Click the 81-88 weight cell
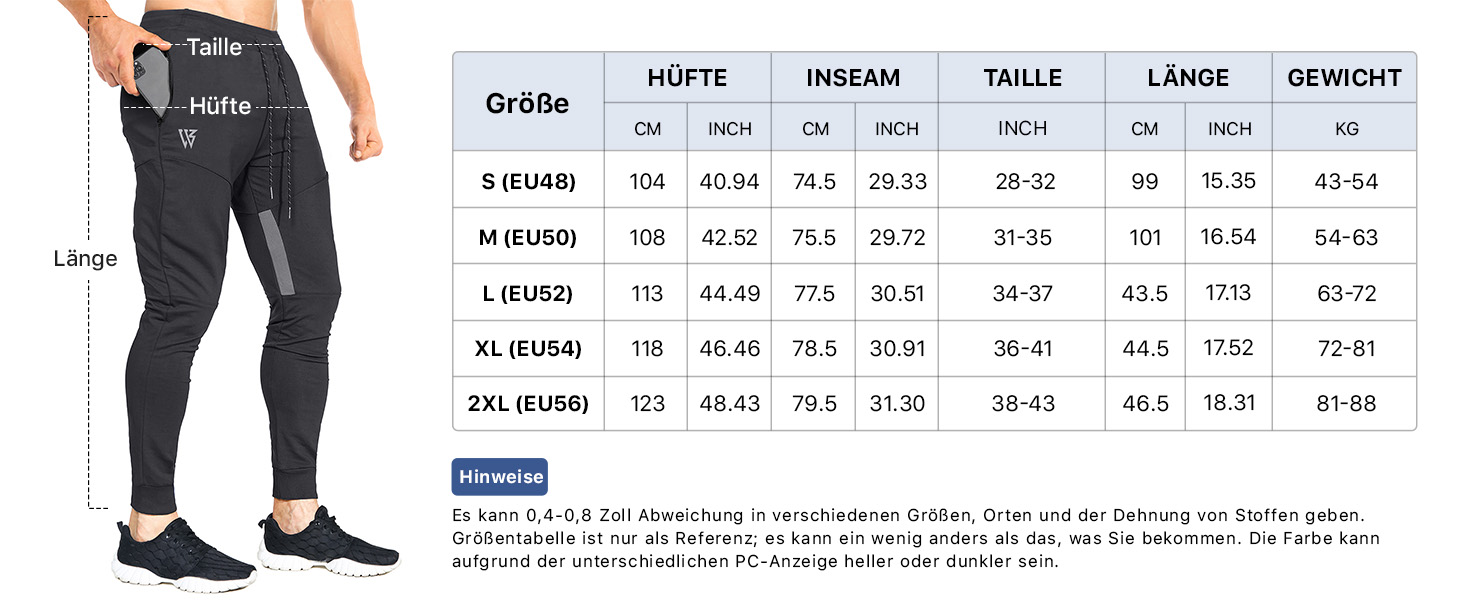Screen dimensions: 1464x600 [x=1346, y=404]
